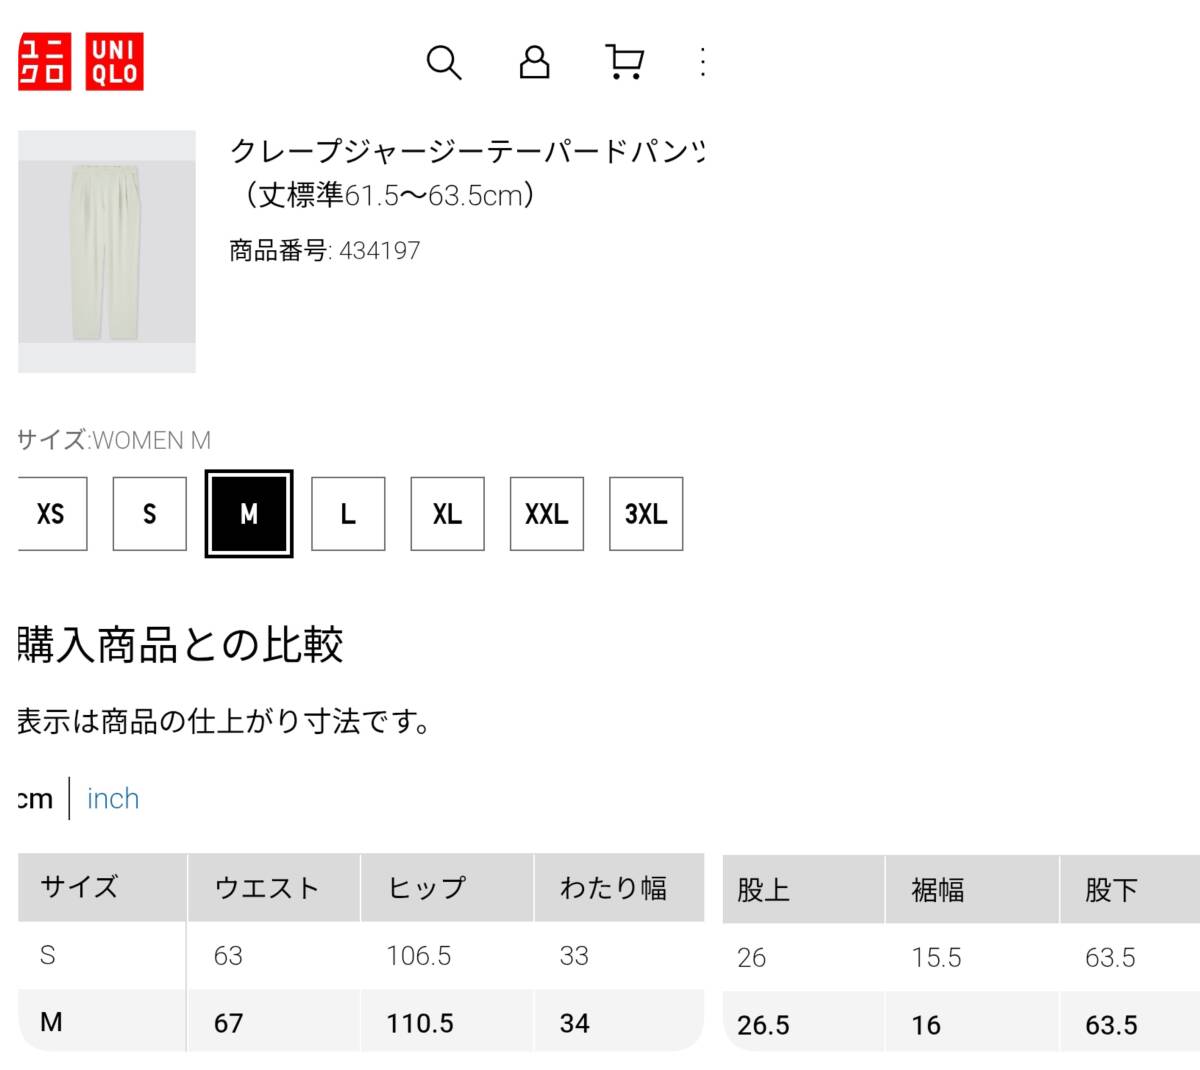The image size is (1200, 1070).
Task: Click the product name title text
Action: [x=467, y=172]
